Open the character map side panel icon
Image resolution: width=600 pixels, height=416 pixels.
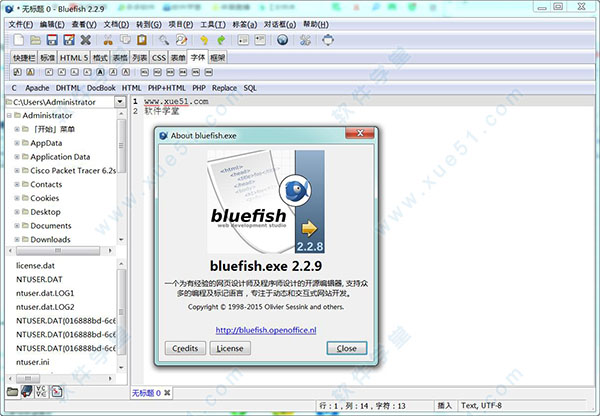point(41,391)
